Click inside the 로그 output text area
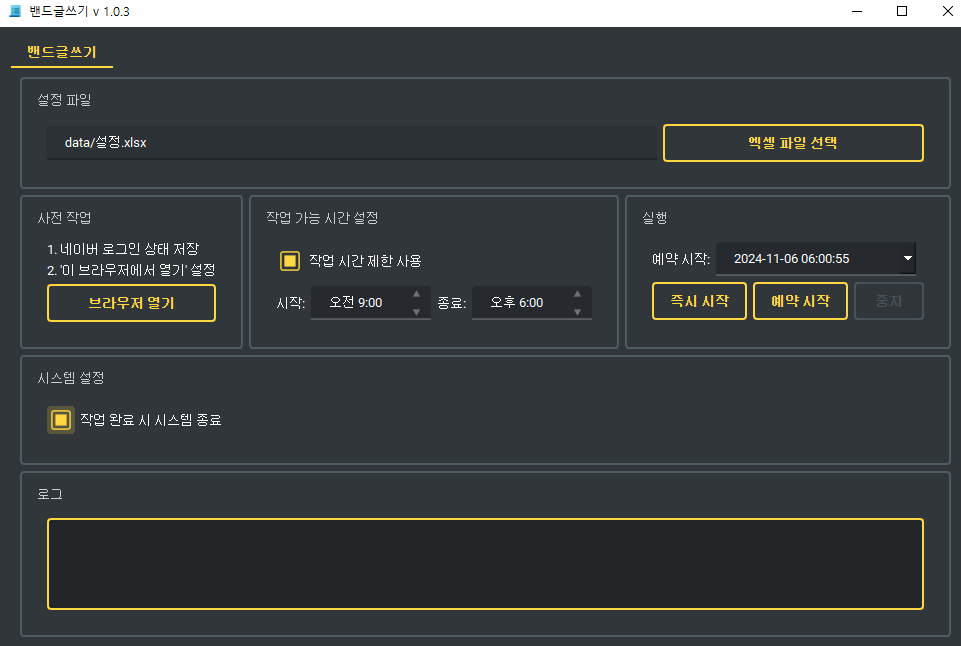Screen dimensions: 961x646 pos(485,564)
